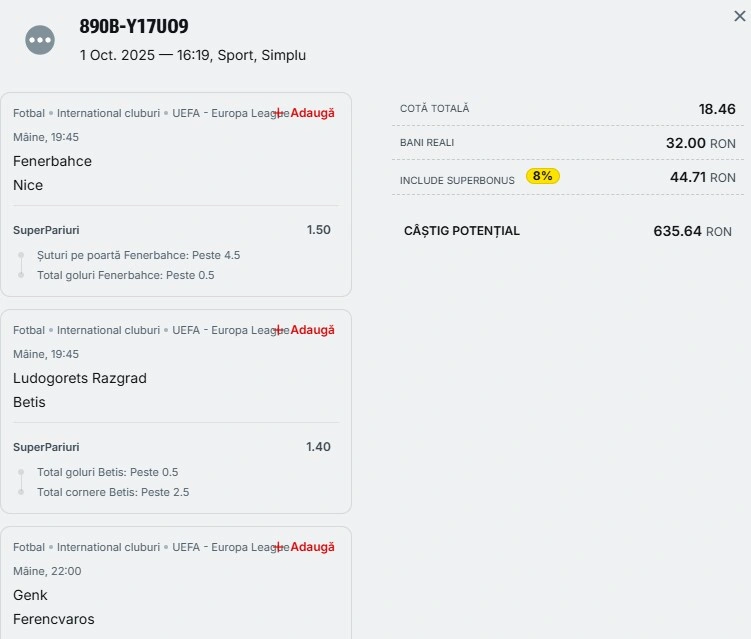Screen dimensions: 751x639
Task: Open the Fenerbahce team name
Action: point(52,161)
